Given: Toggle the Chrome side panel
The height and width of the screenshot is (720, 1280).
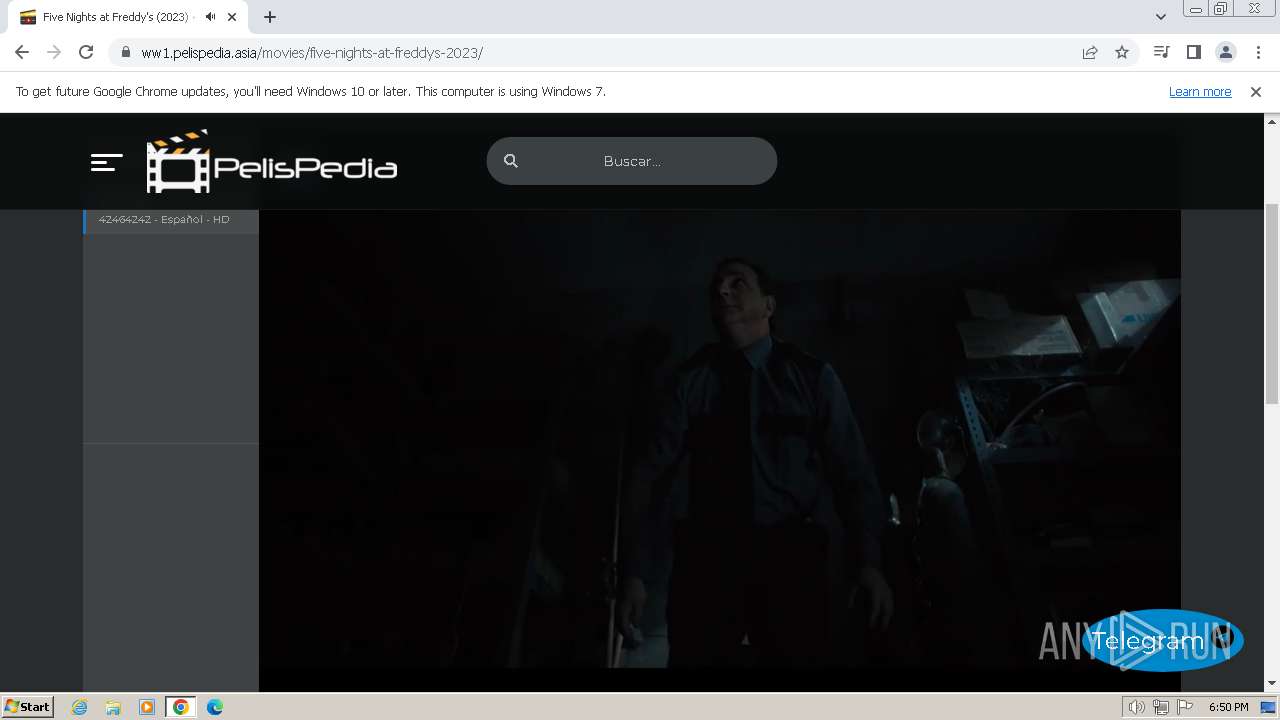Looking at the screenshot, I should point(1193,52).
